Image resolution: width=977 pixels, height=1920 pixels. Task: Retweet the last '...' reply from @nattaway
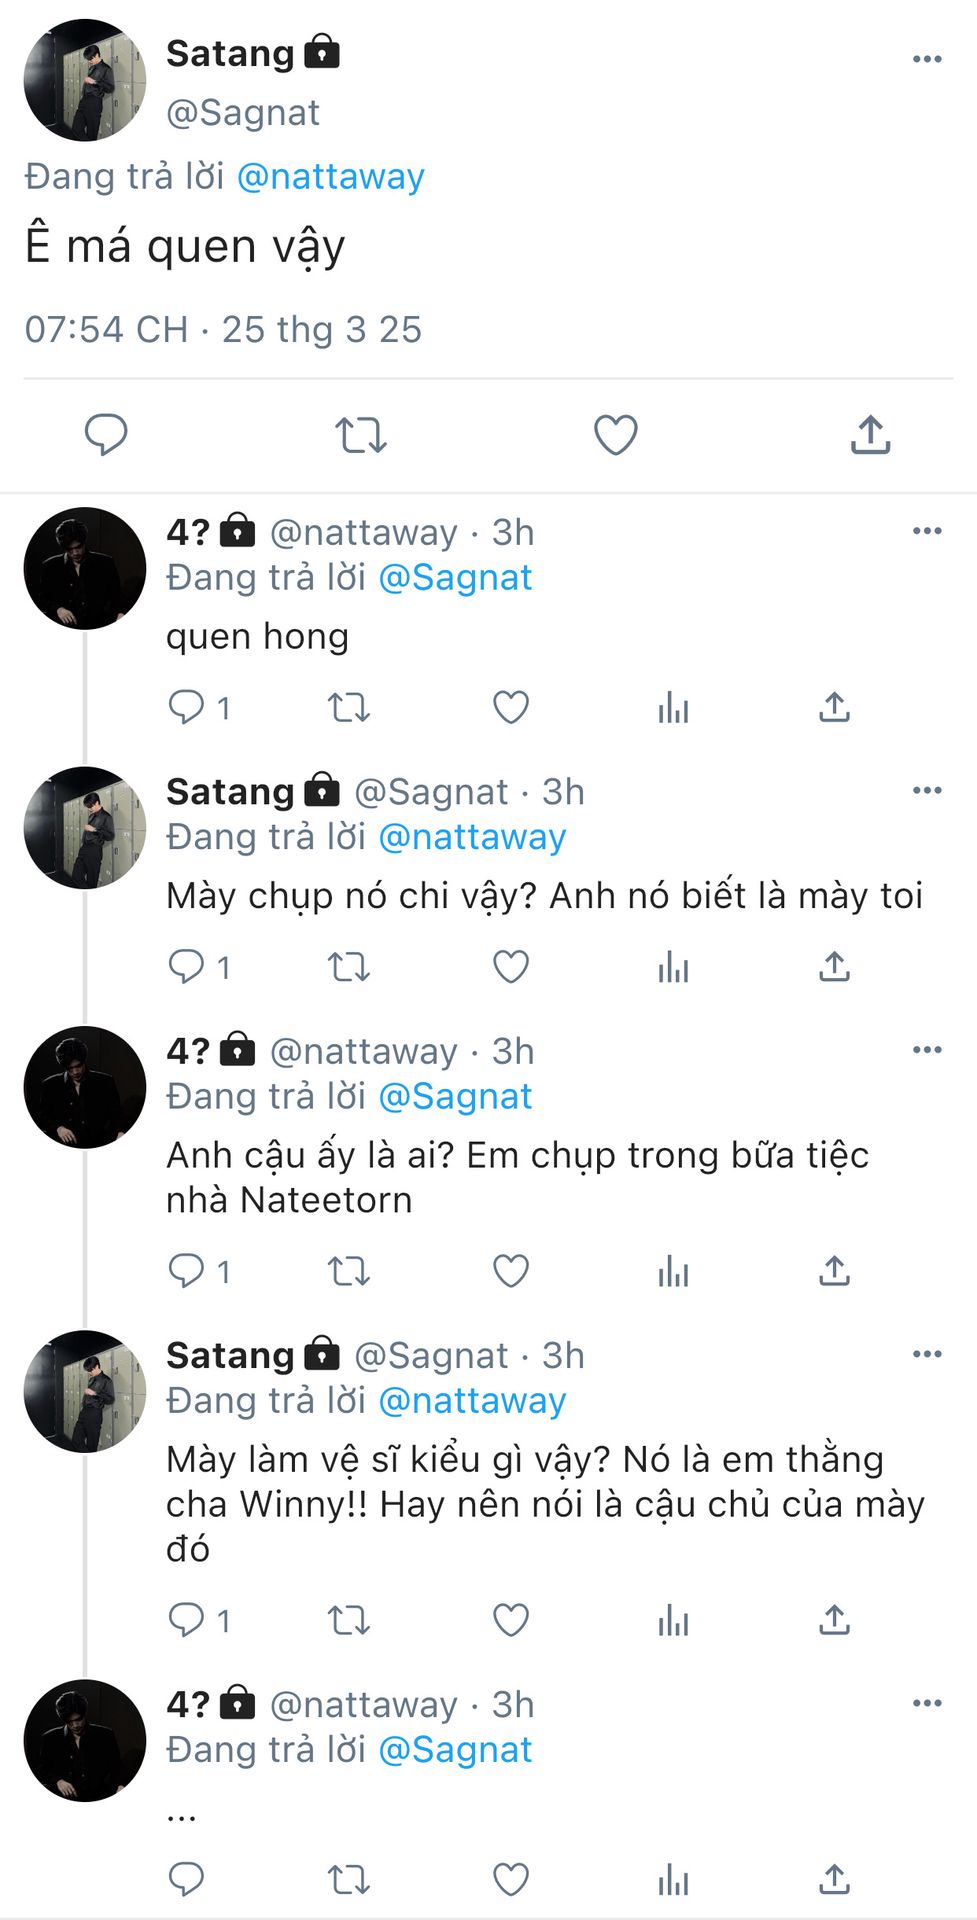pos(349,1880)
